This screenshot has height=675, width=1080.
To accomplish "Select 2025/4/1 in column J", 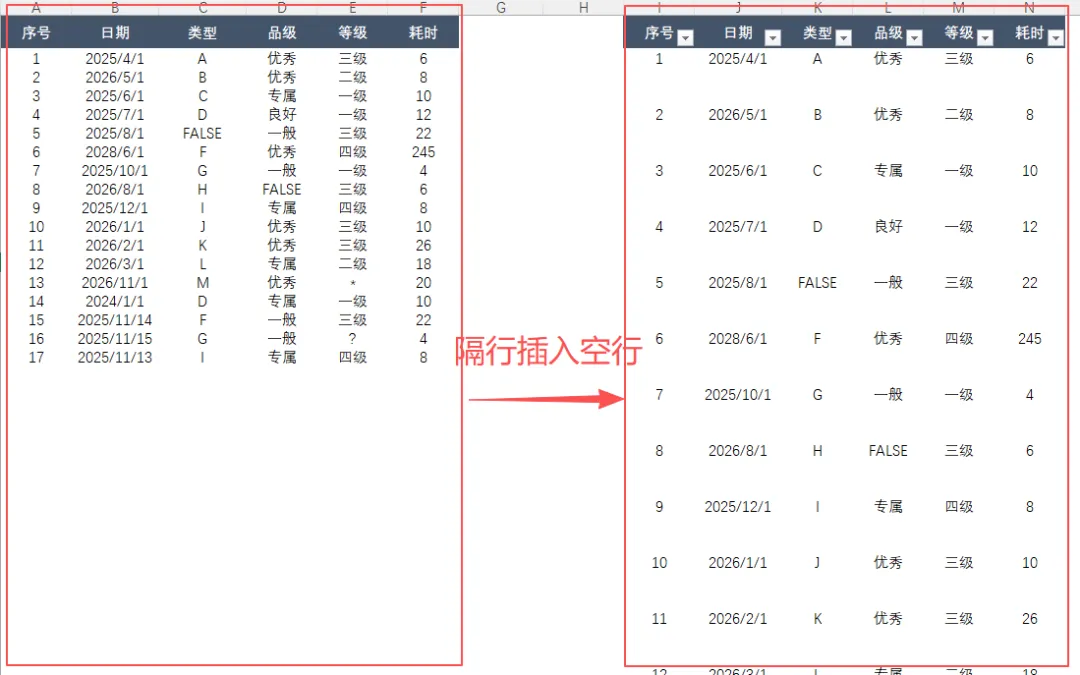I will [x=738, y=59].
